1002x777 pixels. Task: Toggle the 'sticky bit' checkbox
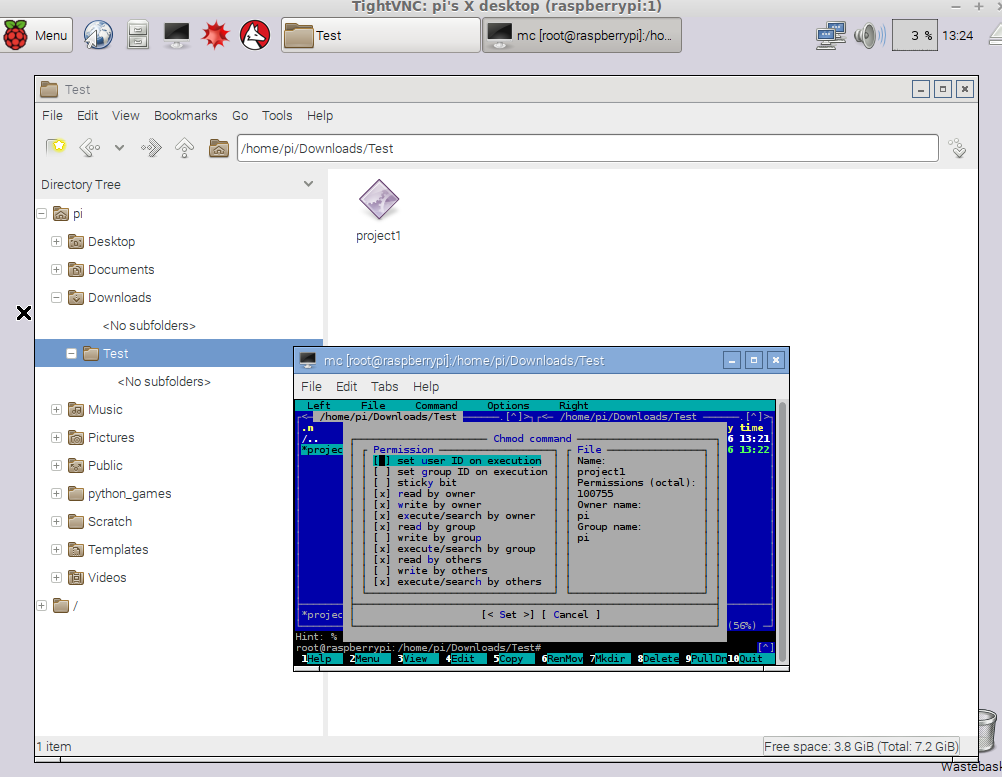[381, 482]
